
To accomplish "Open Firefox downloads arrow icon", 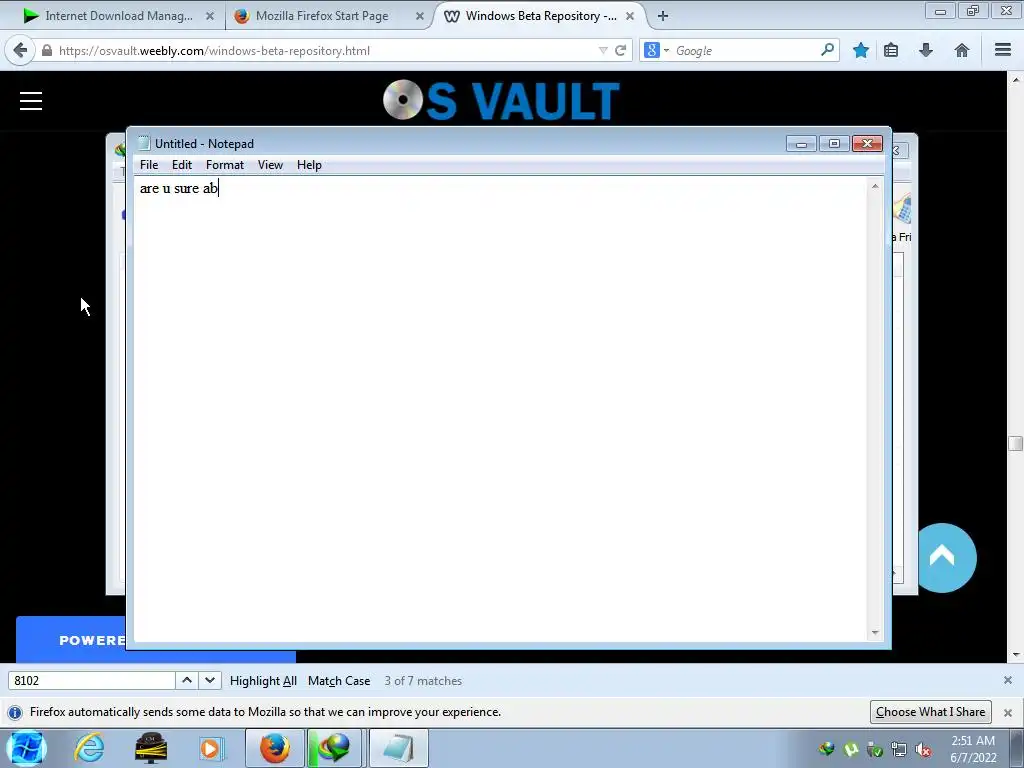I will (926, 50).
